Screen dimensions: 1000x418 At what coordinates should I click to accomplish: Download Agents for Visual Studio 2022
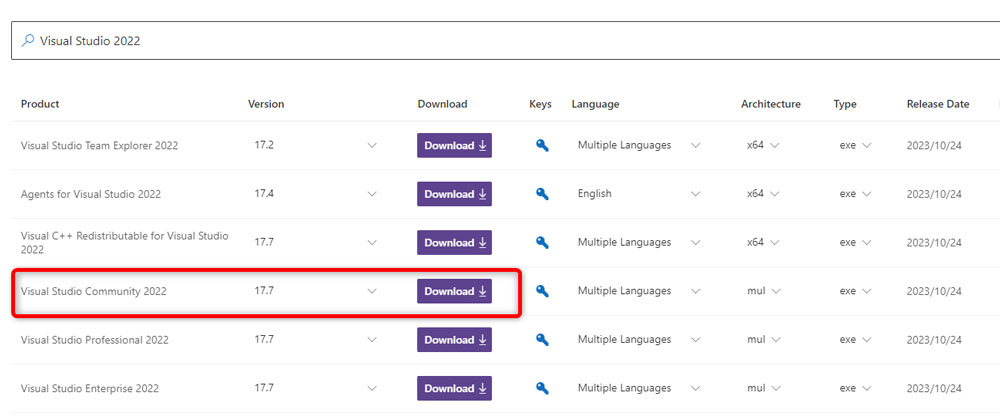454,194
